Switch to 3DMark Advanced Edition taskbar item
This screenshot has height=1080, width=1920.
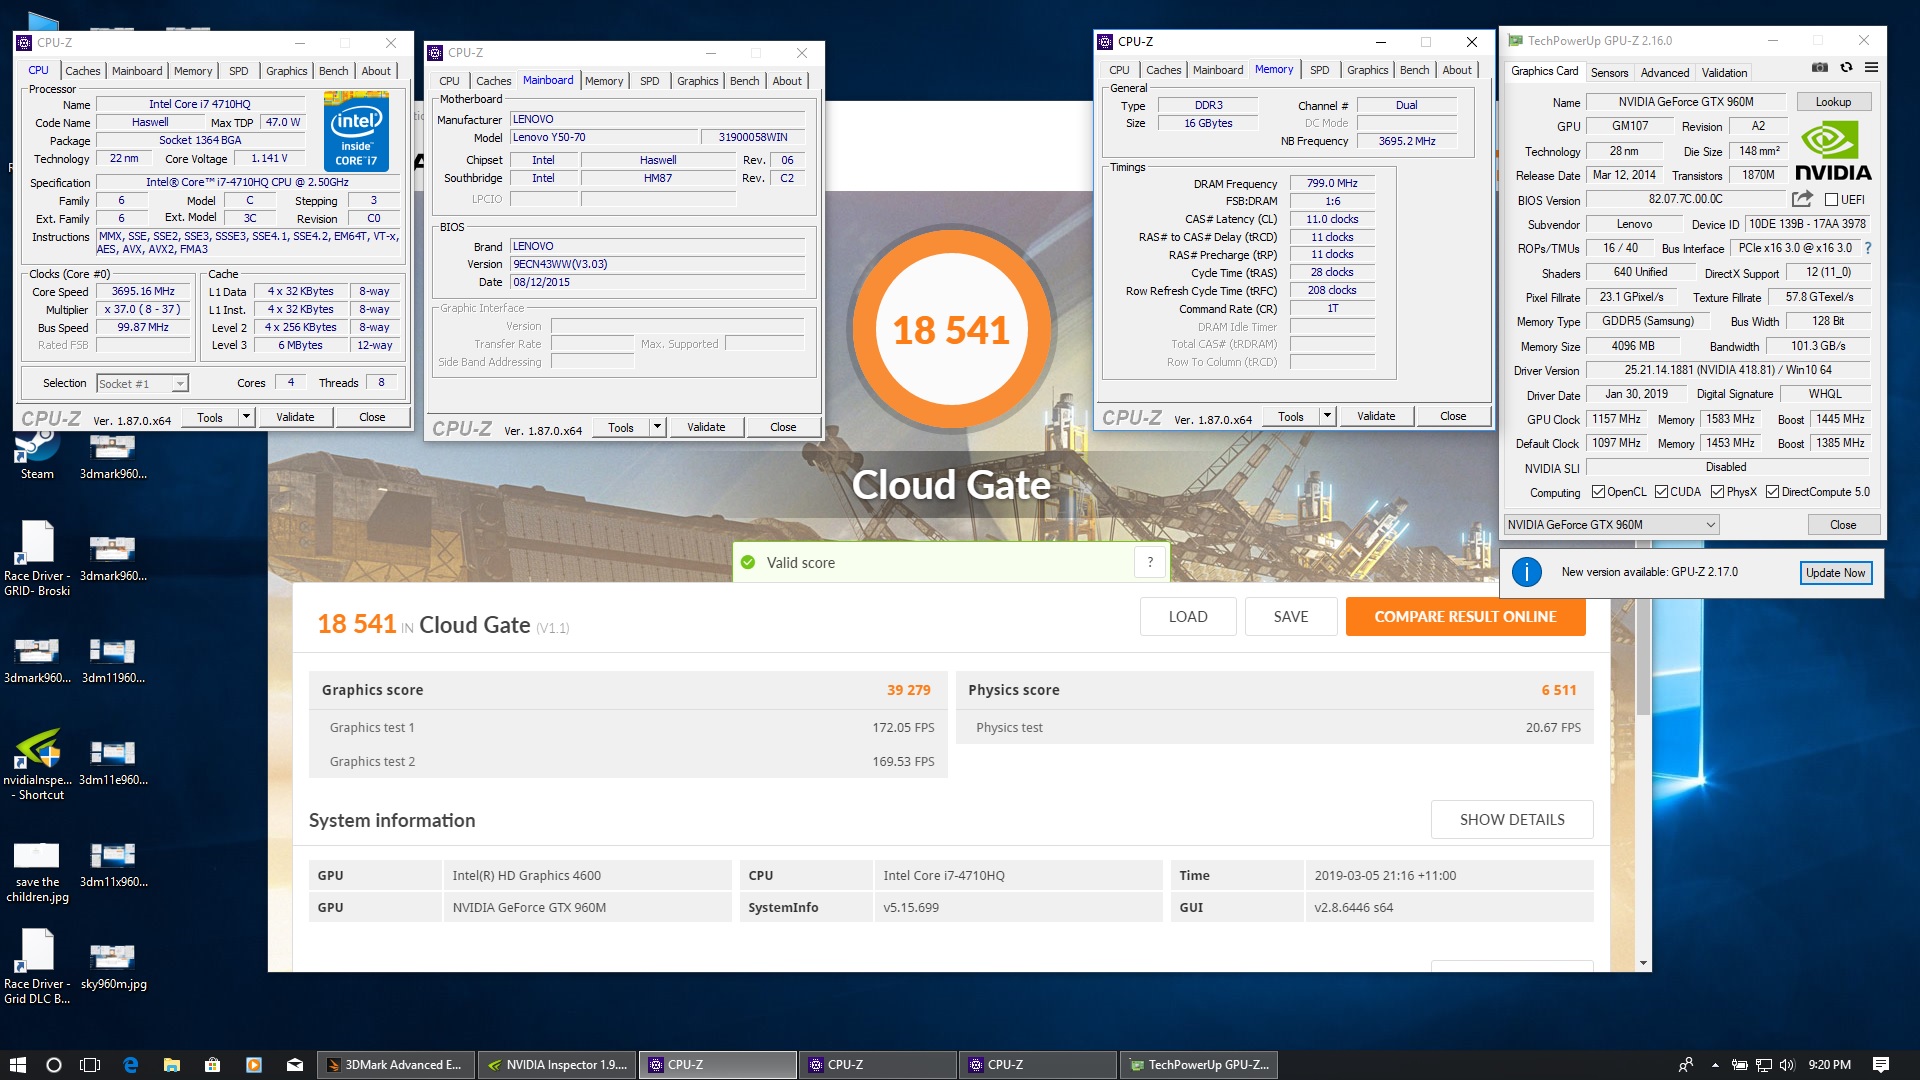click(x=396, y=1065)
